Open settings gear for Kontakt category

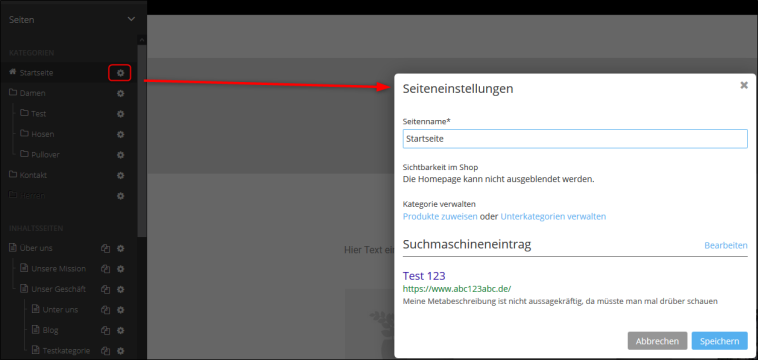click(120, 175)
